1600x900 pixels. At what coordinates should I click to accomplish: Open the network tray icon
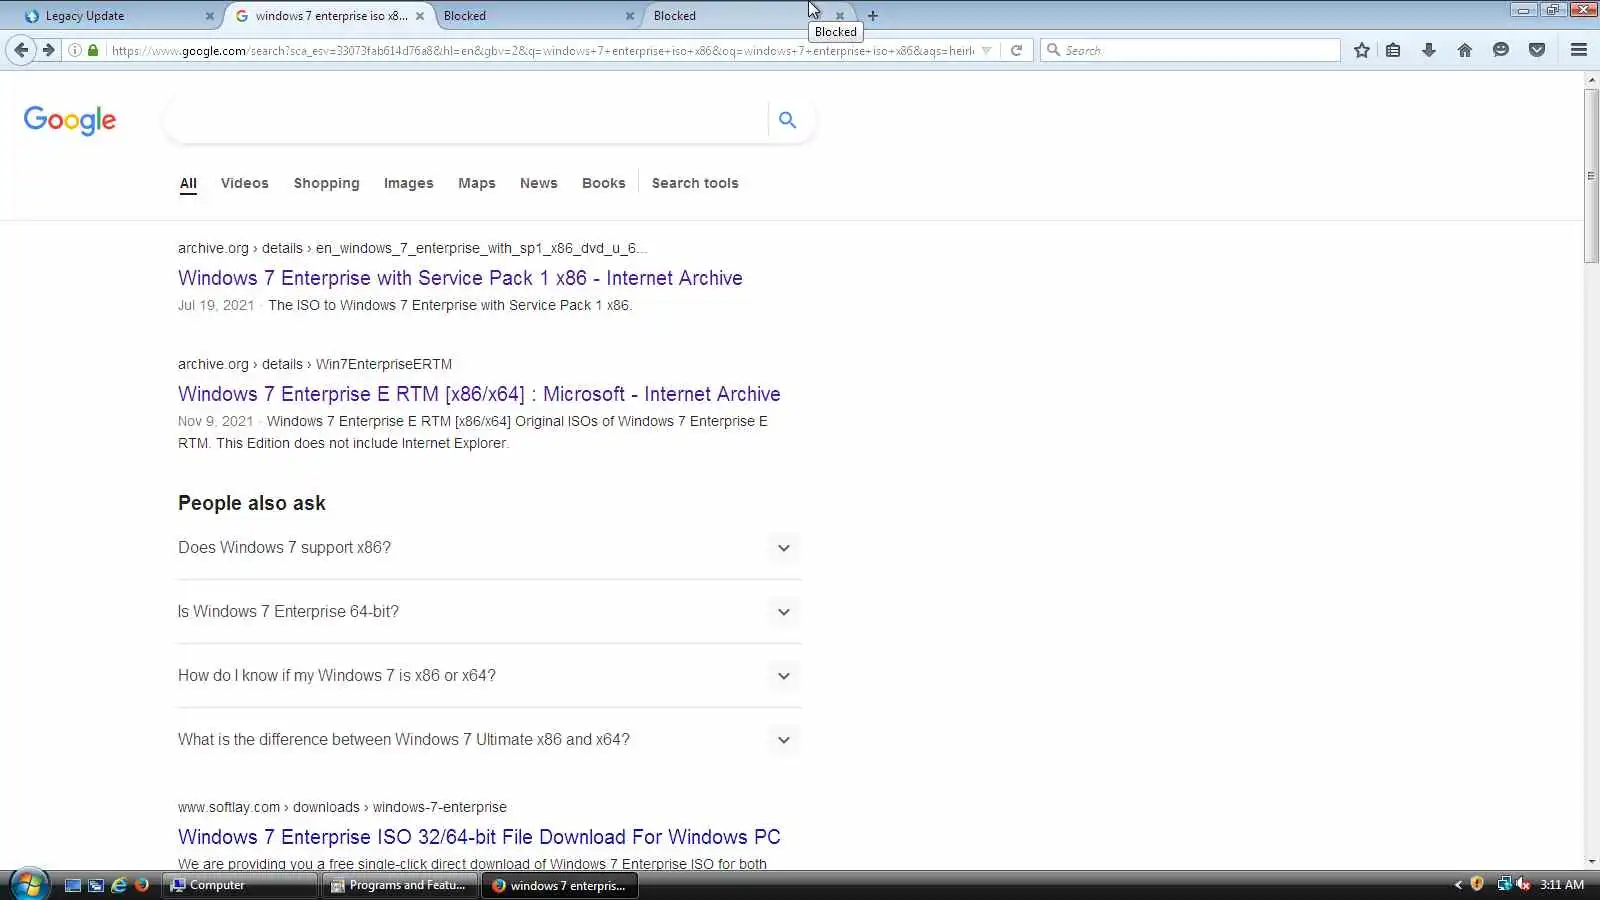coord(1503,884)
